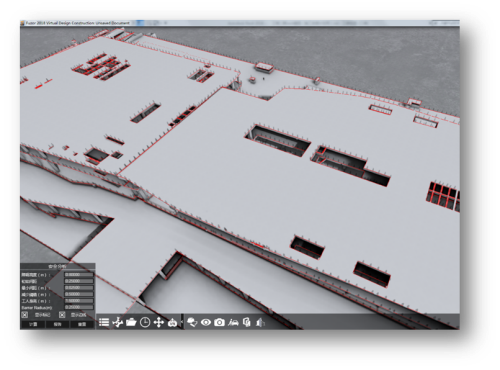Open the clash documents icon in toolbar

click(x=247, y=322)
